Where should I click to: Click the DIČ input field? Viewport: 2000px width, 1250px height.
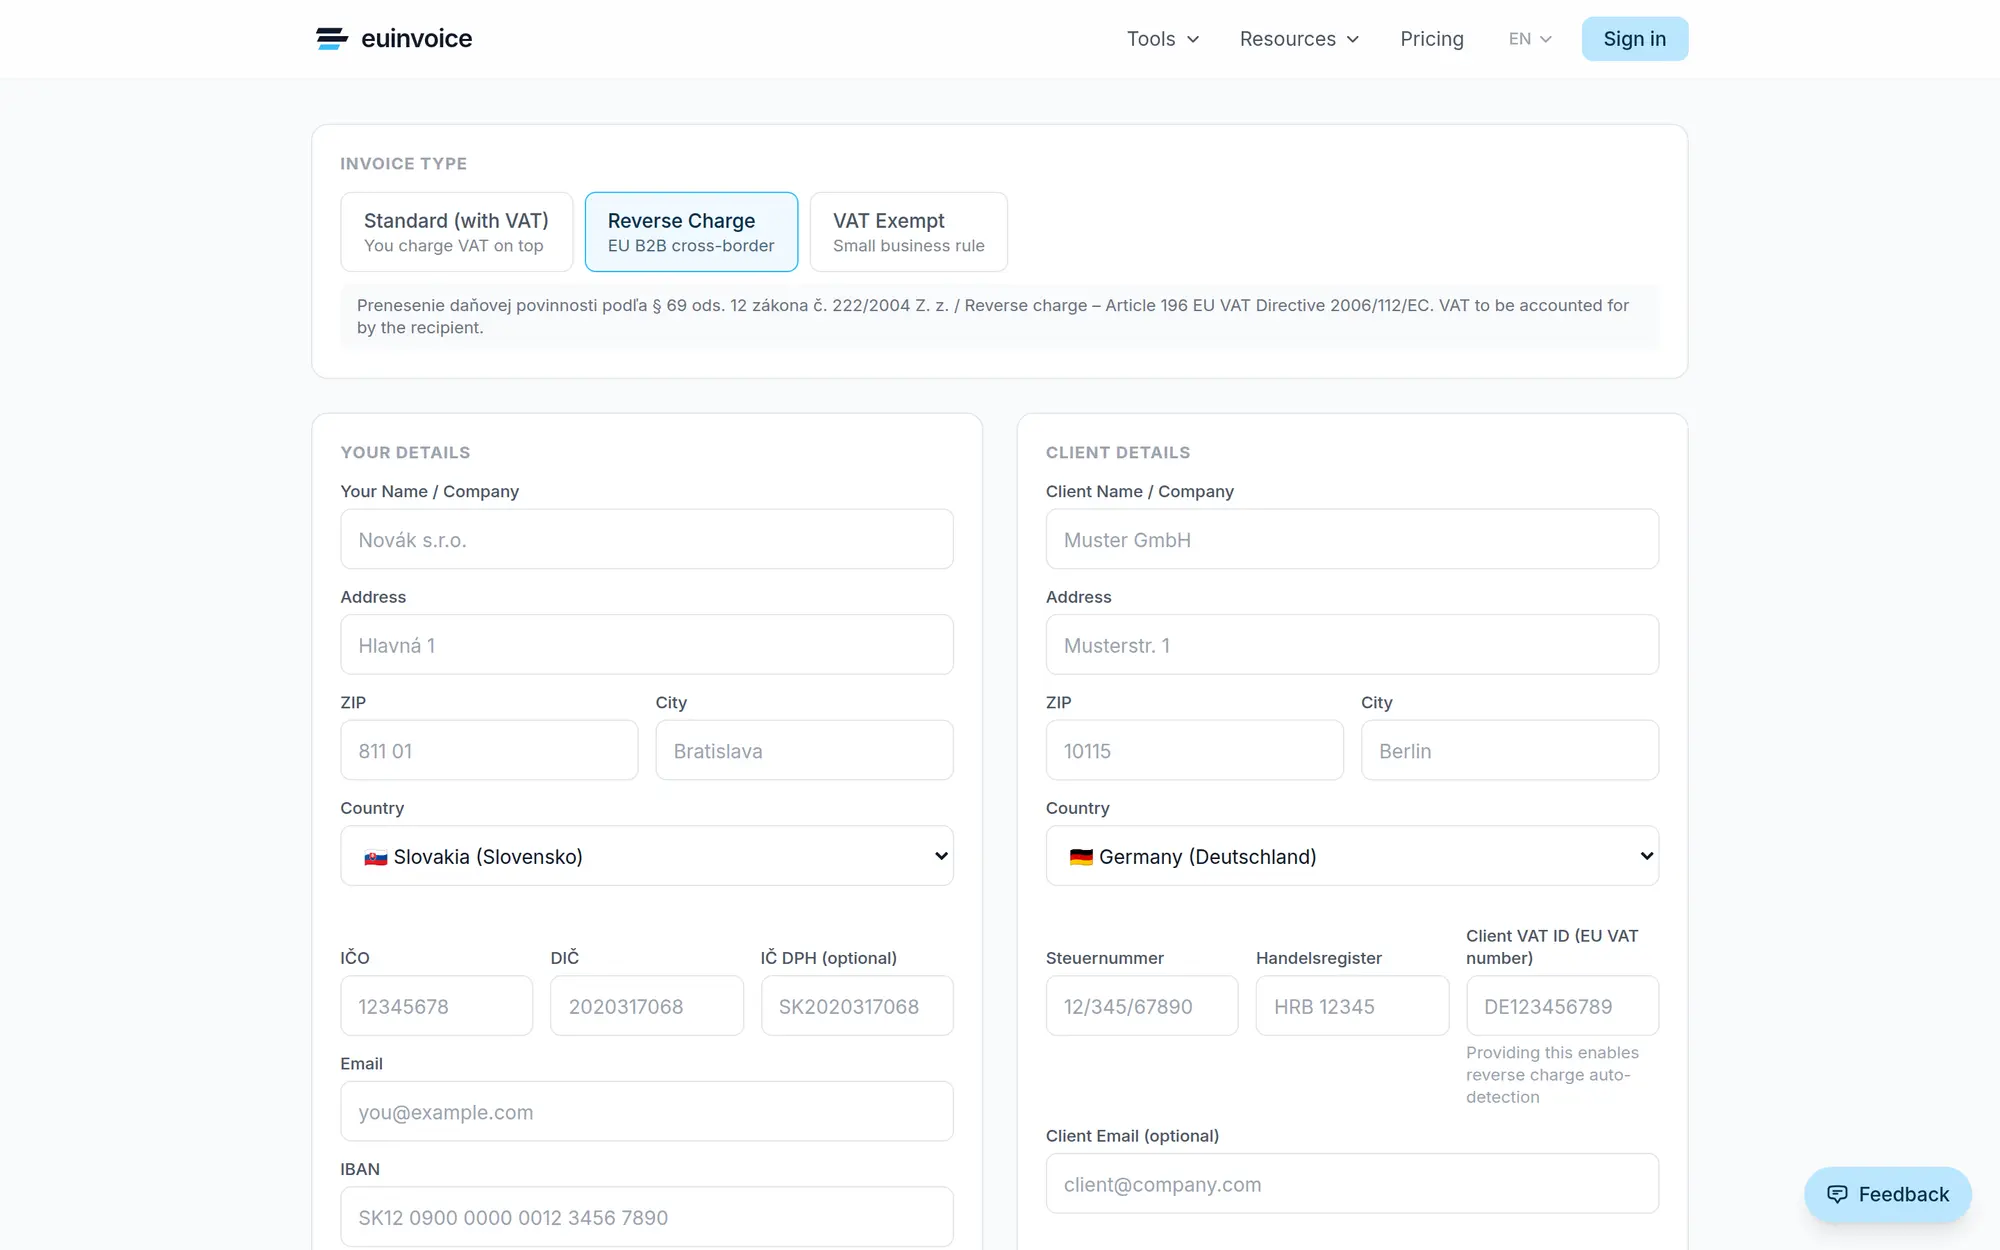(647, 1006)
